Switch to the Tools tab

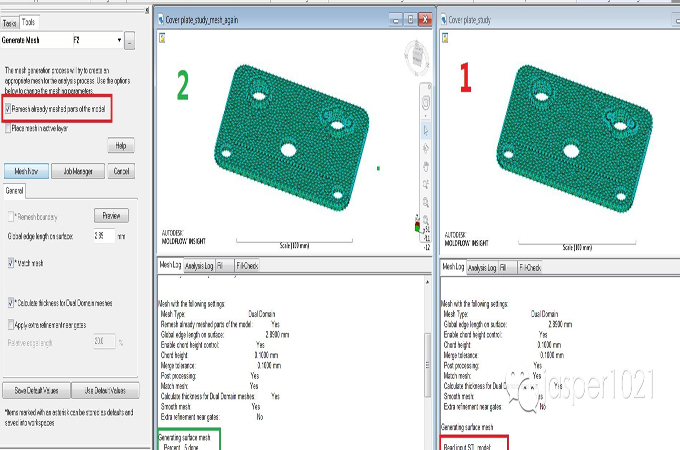pyautogui.click(x=29, y=22)
